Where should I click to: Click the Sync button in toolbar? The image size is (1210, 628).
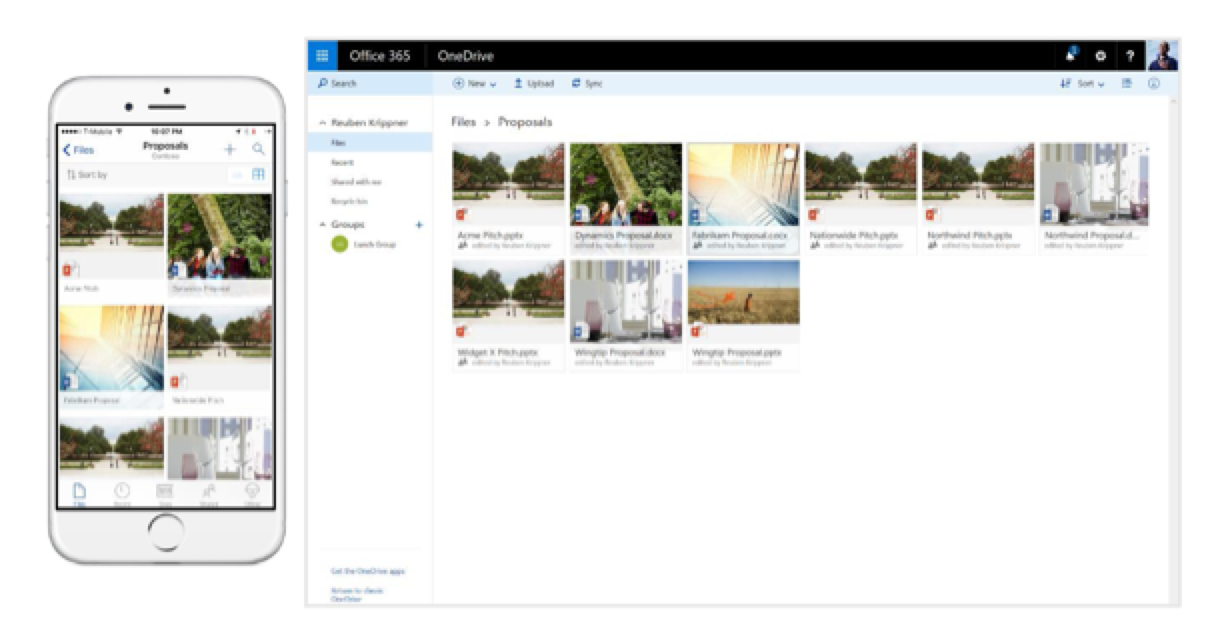587,84
